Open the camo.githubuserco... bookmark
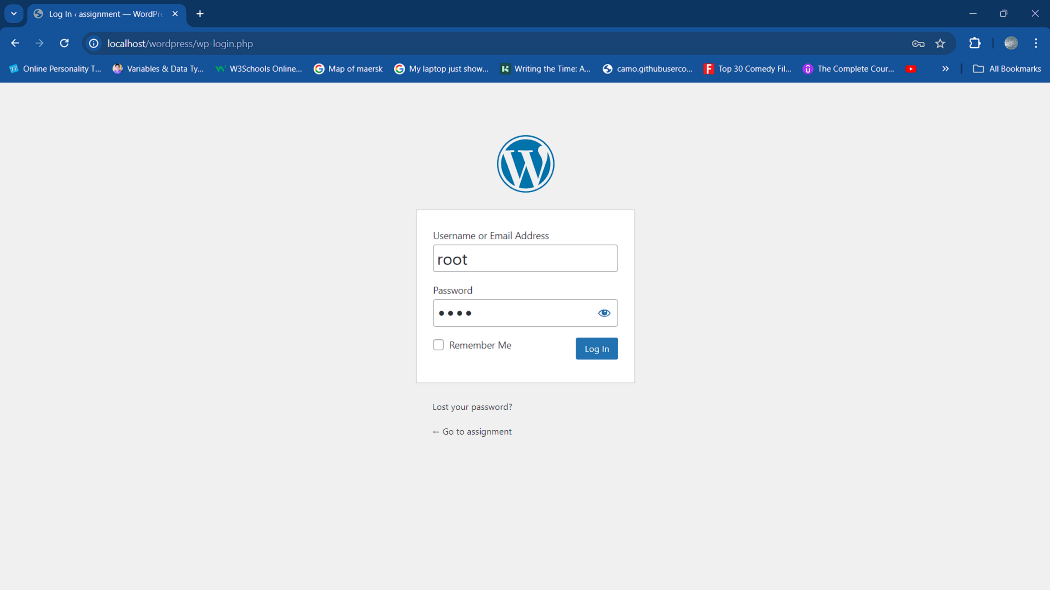The width and height of the screenshot is (1050, 590). (648, 69)
